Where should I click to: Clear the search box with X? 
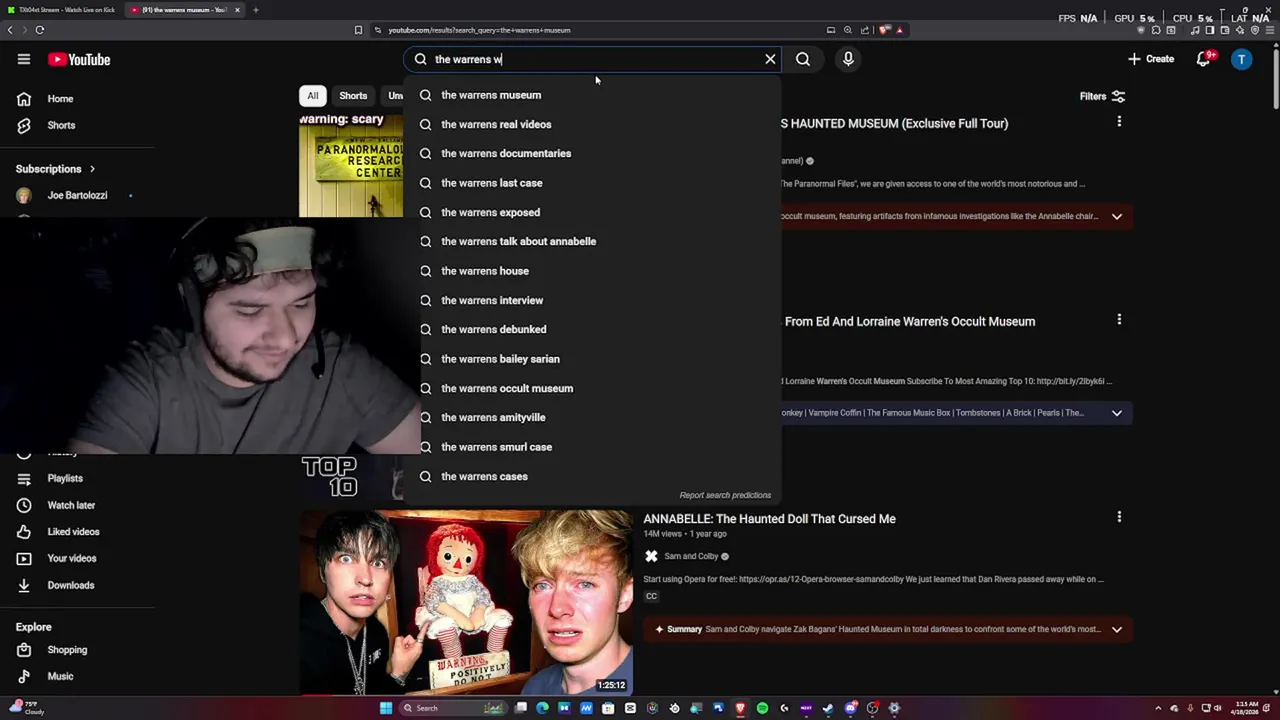tap(770, 59)
